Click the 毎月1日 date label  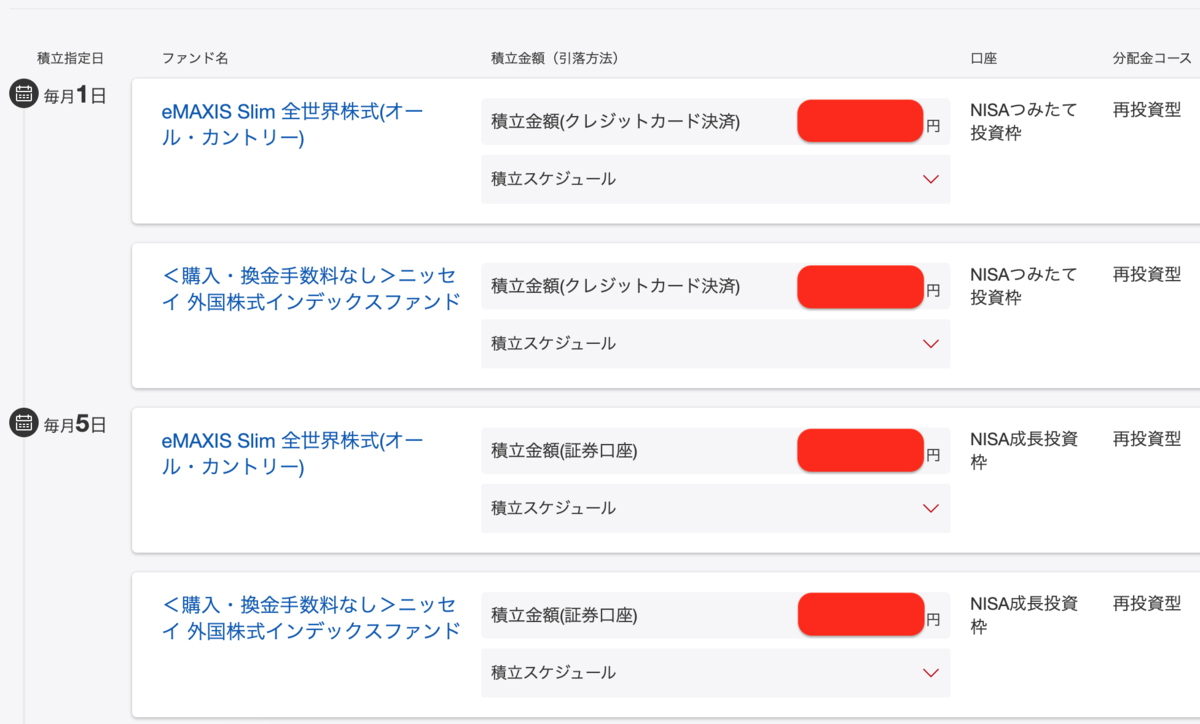tap(75, 95)
